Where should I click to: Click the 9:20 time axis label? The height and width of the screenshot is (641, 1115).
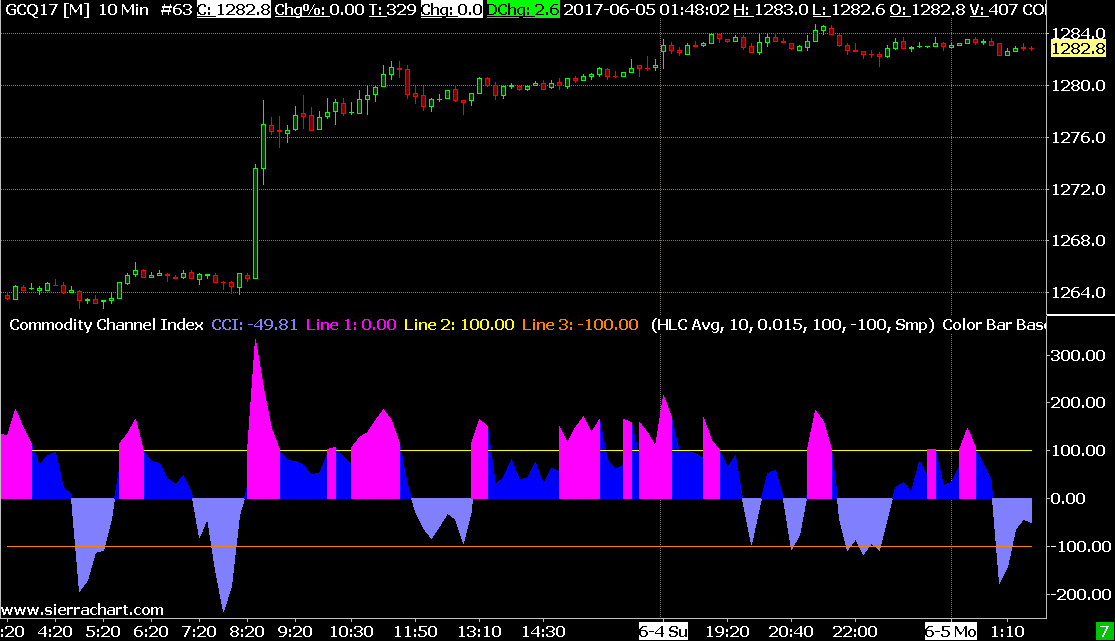295,632
